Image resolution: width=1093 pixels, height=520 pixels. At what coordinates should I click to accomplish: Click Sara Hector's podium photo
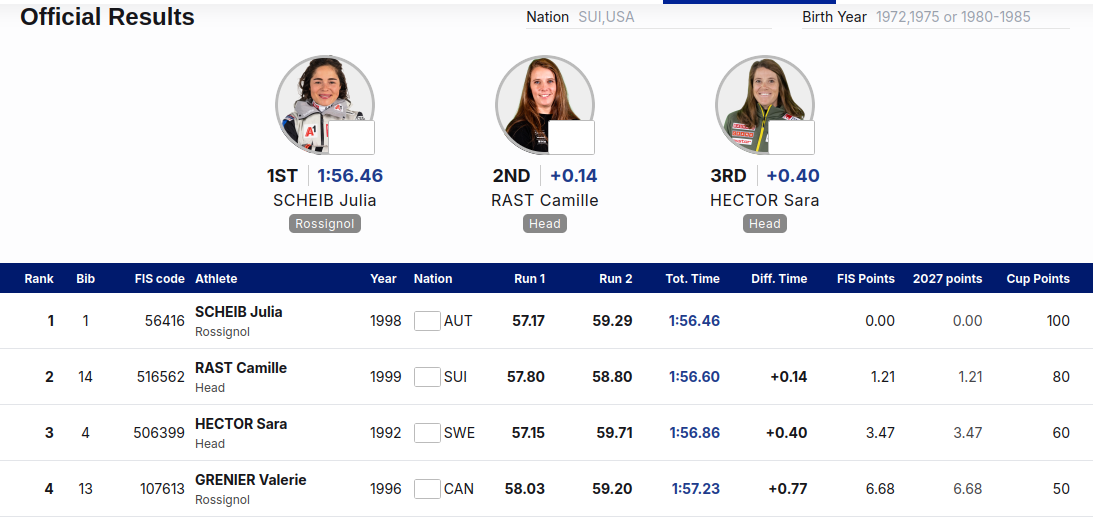click(765, 105)
